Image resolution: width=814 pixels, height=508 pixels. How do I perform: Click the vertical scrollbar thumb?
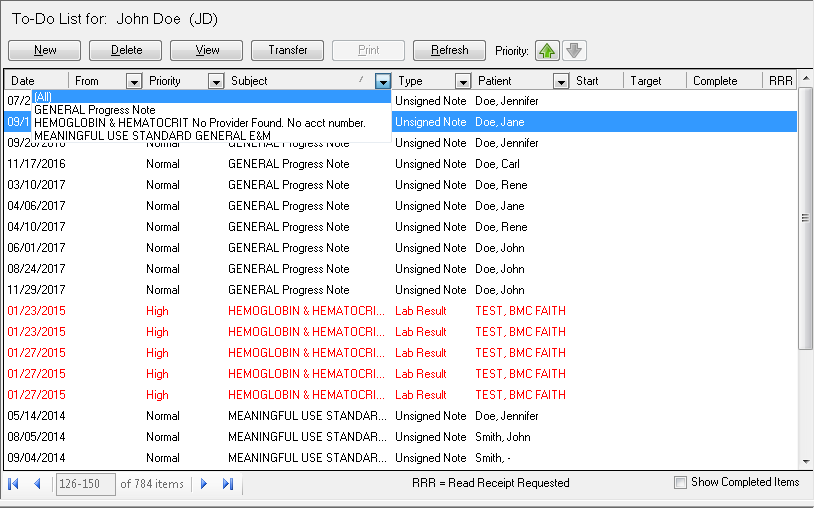(x=805, y=218)
